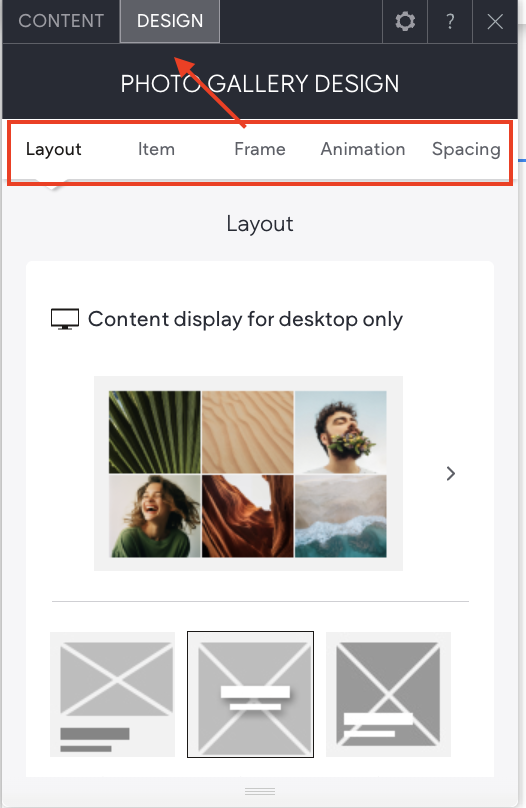
Task: Switch to the CONTENT tab
Action: pyautogui.click(x=61, y=21)
